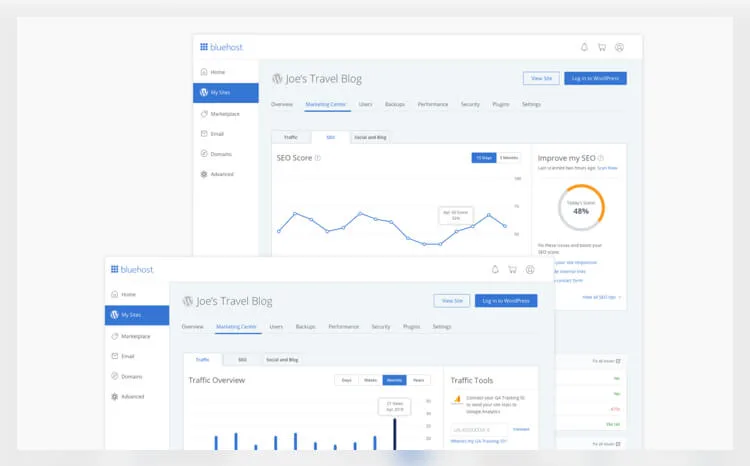Viewport: 750px width, 466px height.
Task: Select the Years range in Traffic Overview
Action: 418,380
